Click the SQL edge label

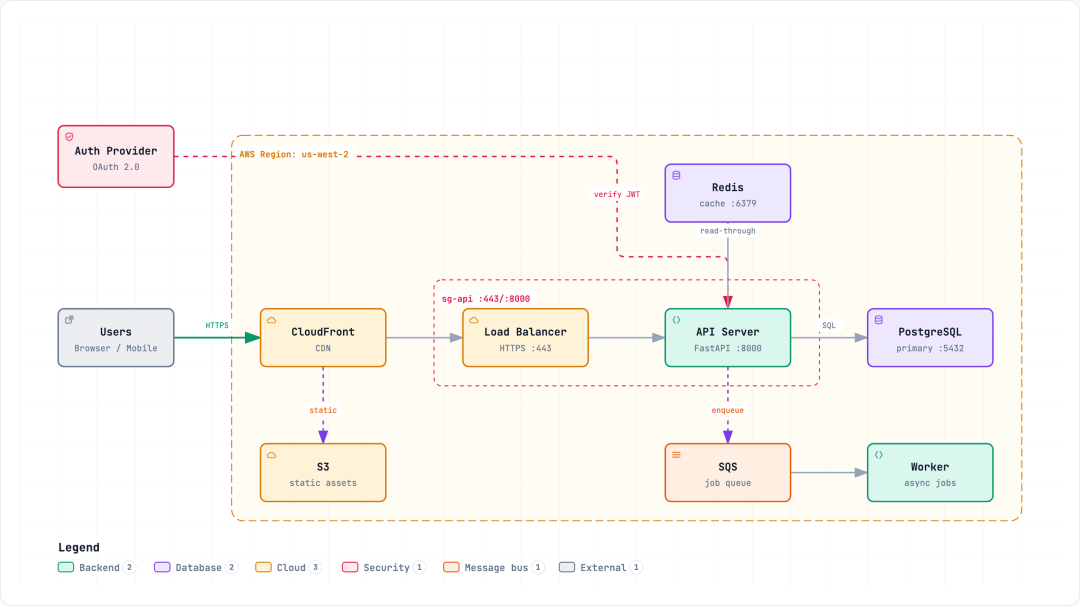coord(829,325)
